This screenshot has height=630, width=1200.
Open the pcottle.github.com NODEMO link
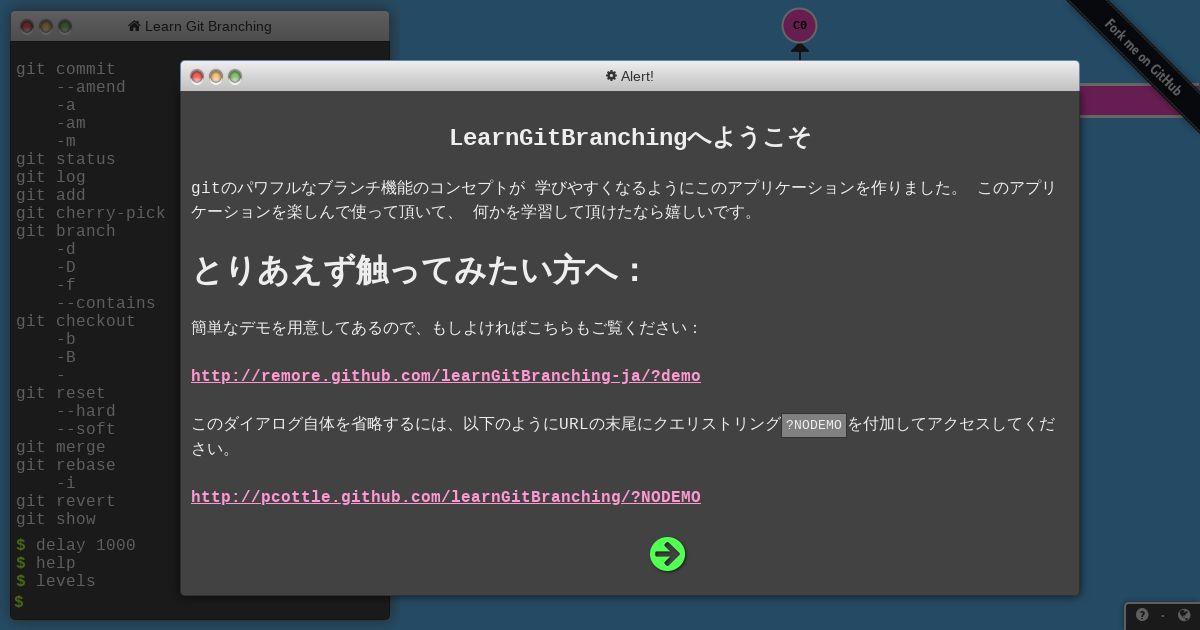pos(446,497)
